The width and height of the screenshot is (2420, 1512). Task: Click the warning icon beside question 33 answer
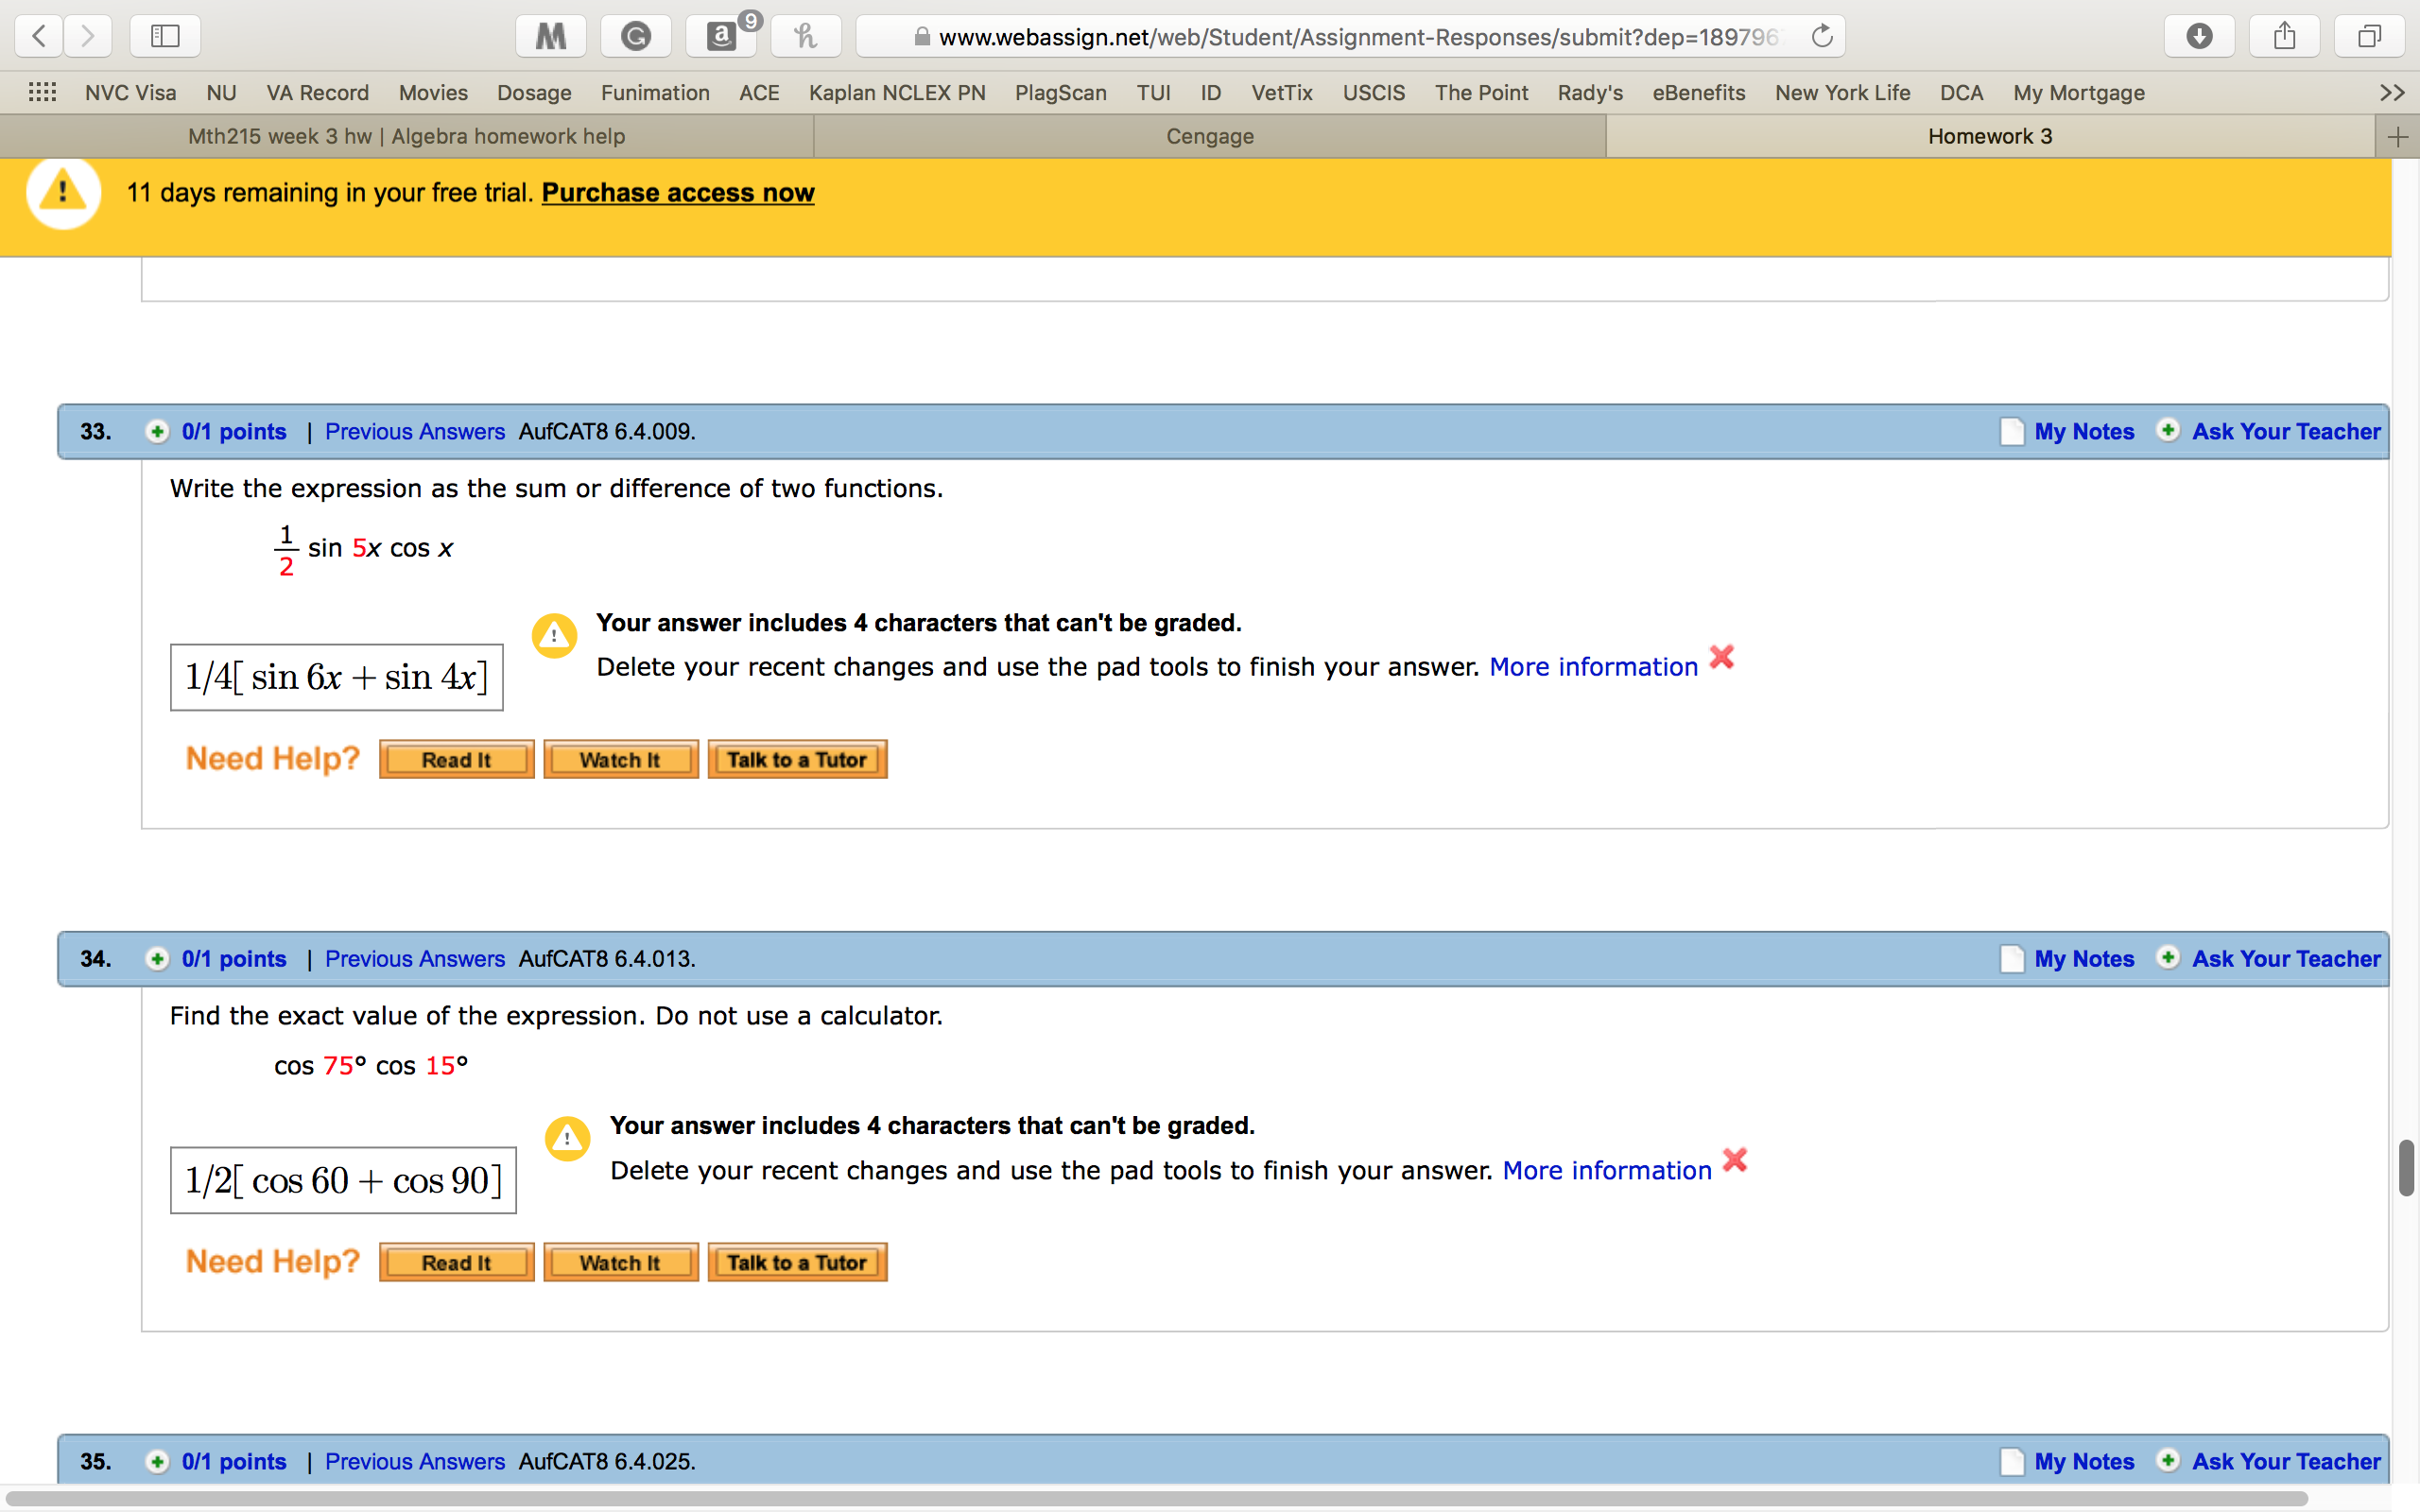click(x=554, y=636)
